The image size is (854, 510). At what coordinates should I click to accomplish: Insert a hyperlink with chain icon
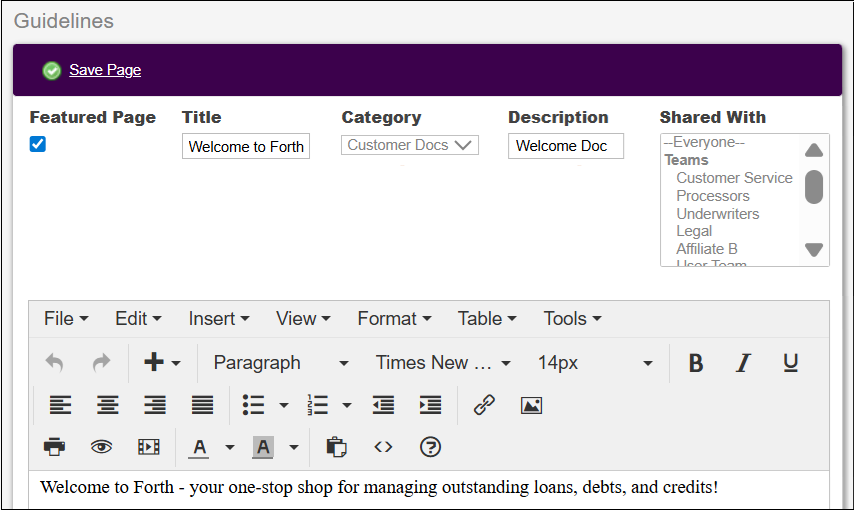point(484,405)
